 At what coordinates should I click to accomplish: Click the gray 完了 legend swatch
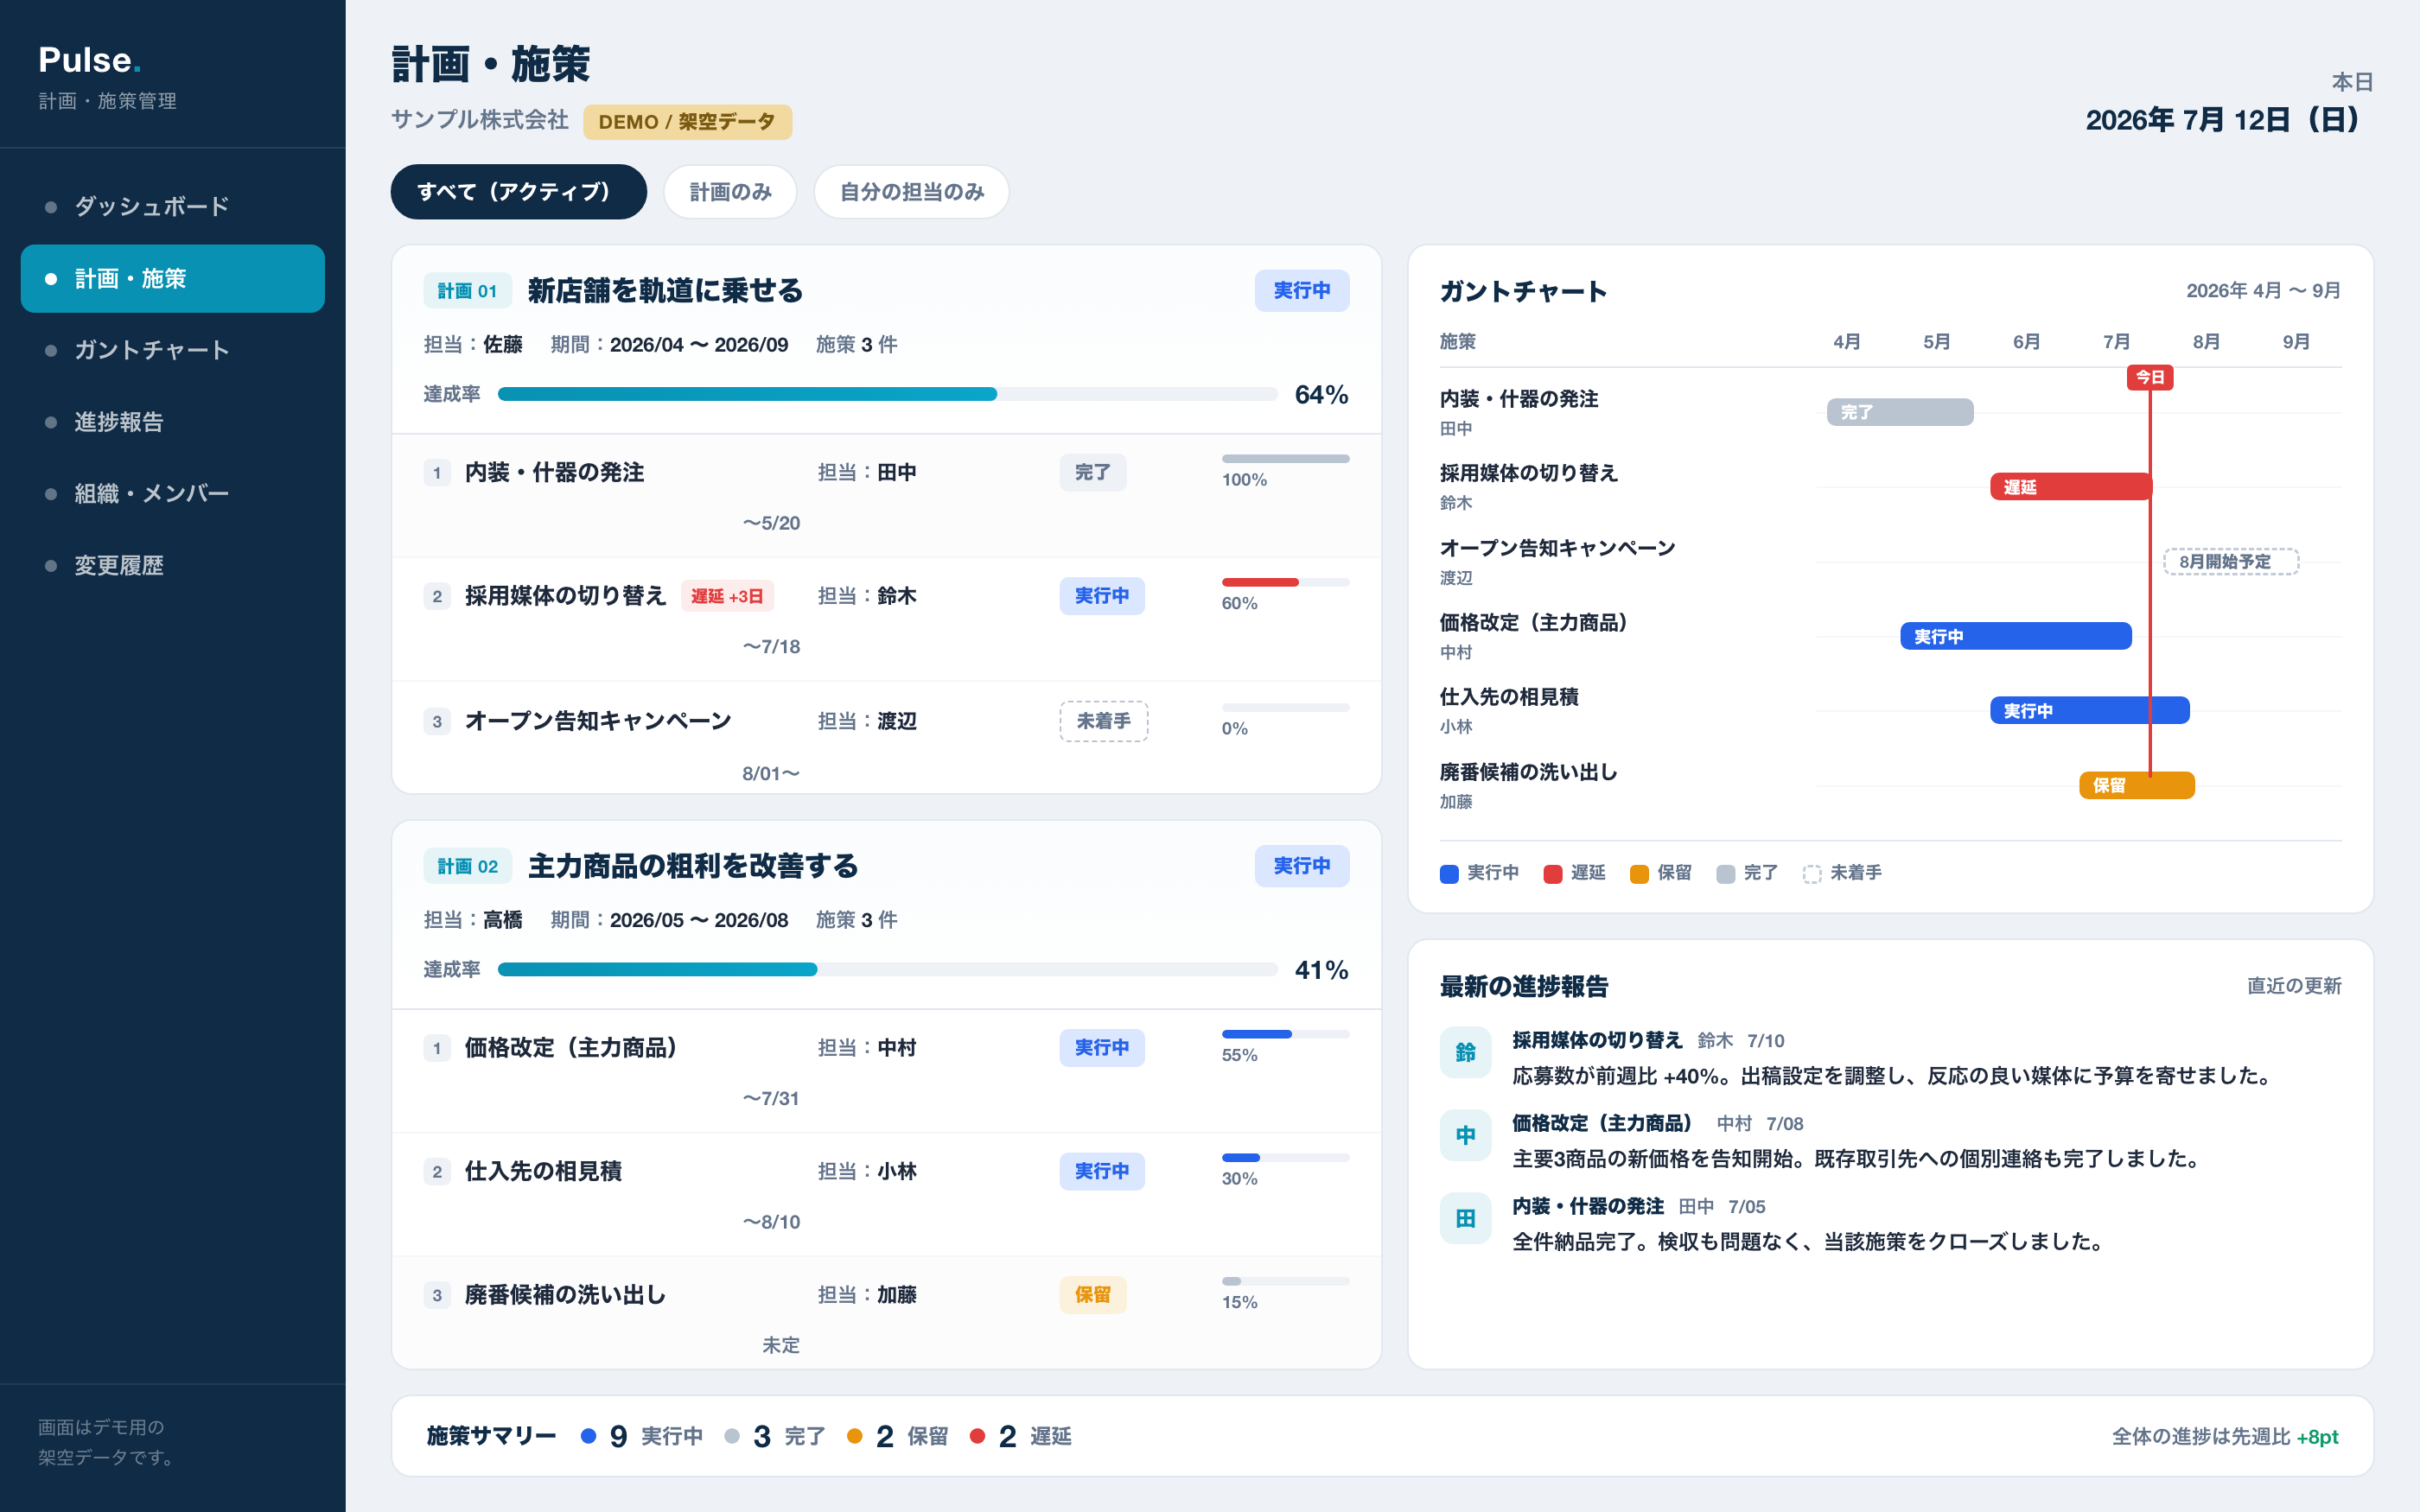tap(1726, 874)
